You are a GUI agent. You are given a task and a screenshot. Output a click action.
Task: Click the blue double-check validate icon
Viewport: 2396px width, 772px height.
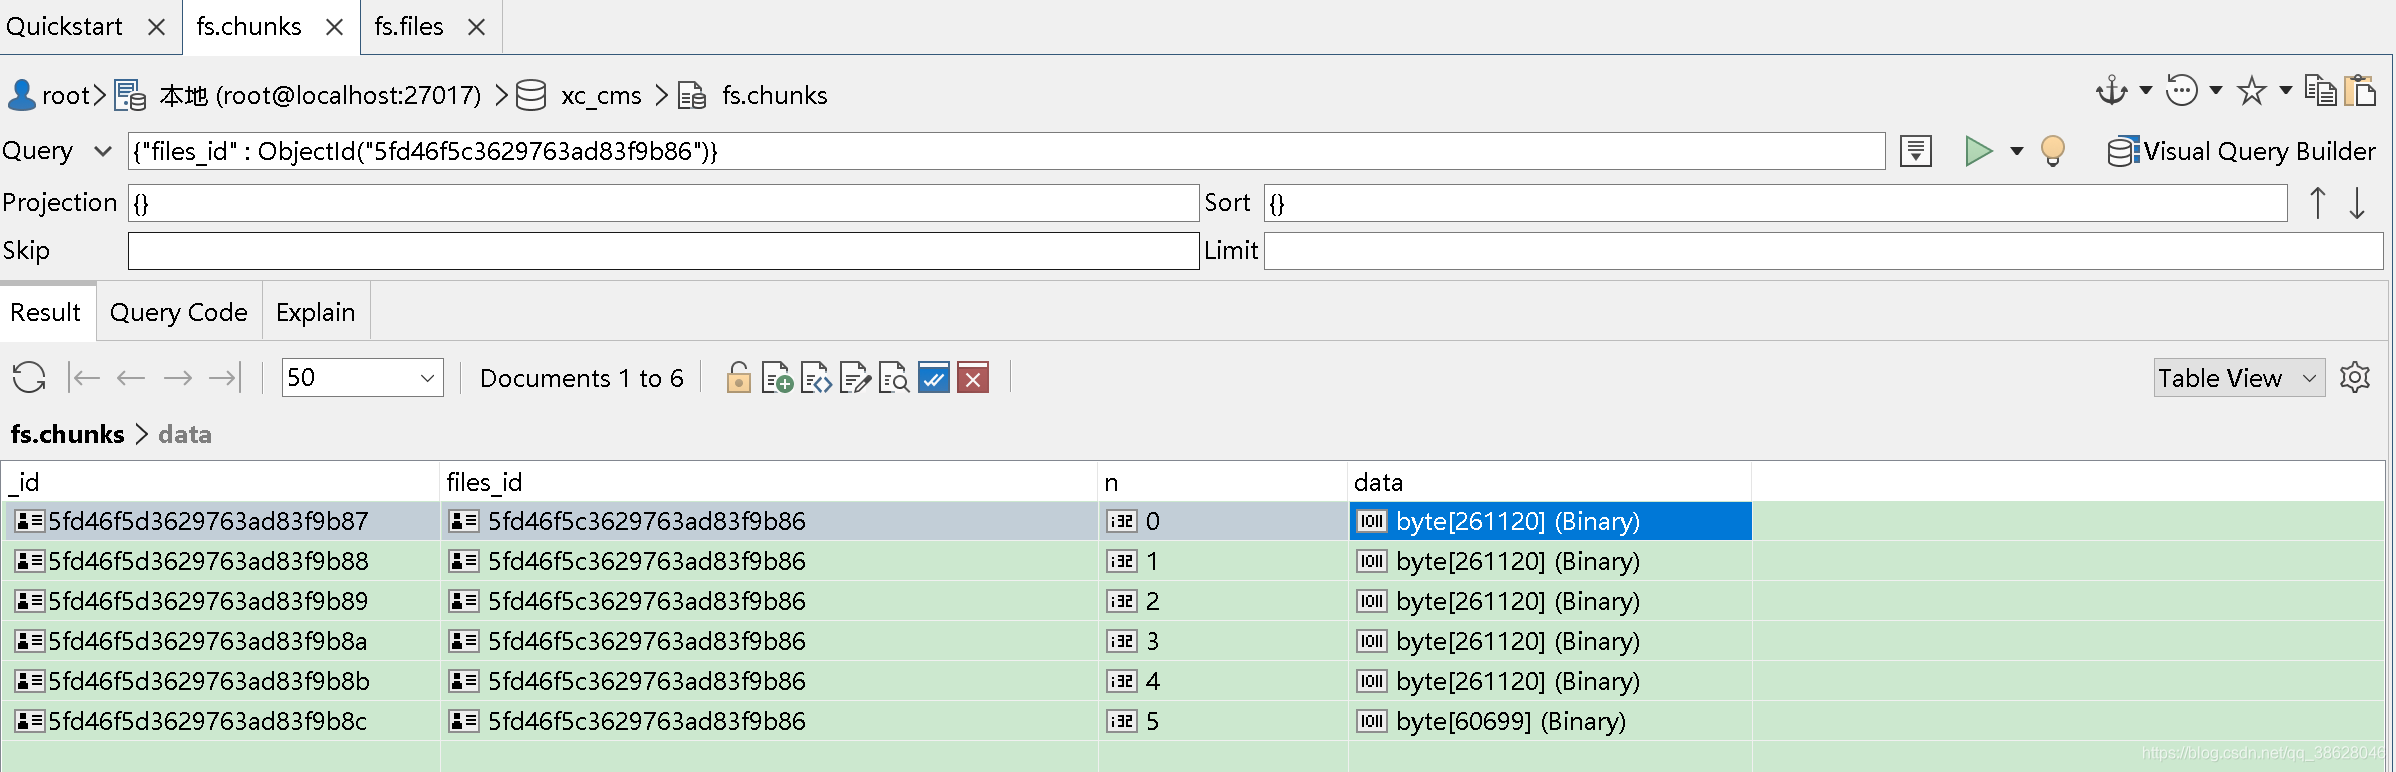(x=933, y=378)
